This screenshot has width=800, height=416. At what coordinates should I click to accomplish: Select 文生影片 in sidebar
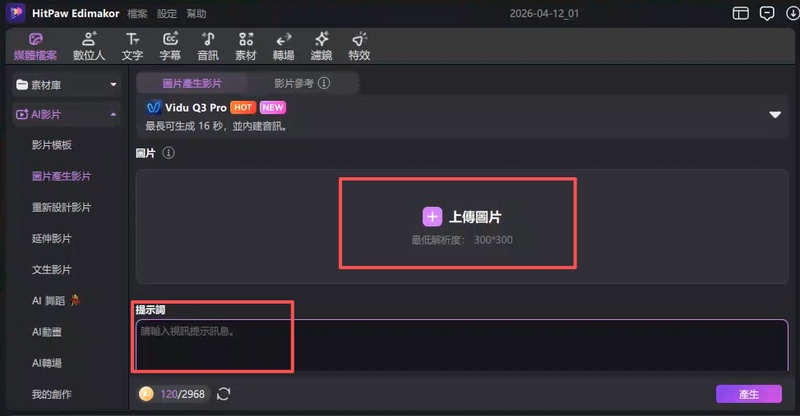pos(52,270)
